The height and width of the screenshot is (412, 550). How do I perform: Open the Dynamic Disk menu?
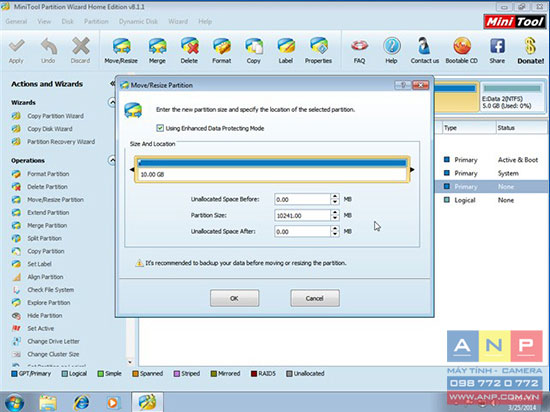pyautogui.click(x=138, y=21)
